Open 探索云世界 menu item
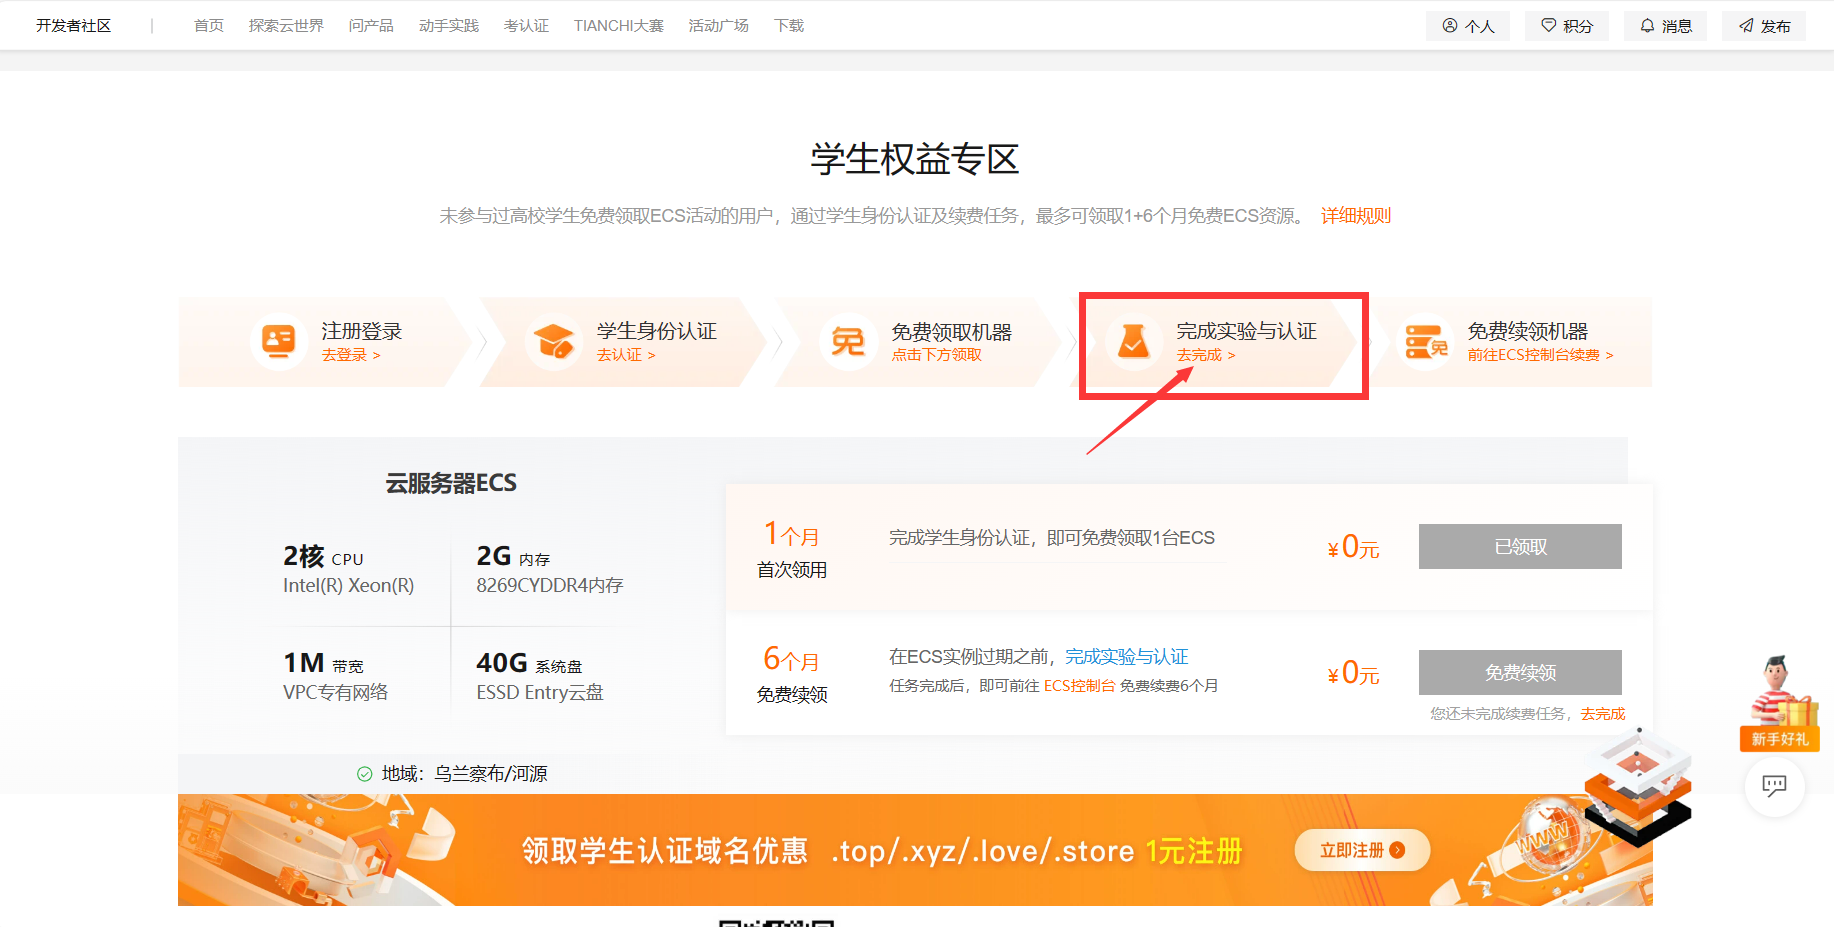1834x927 pixels. 286,26
